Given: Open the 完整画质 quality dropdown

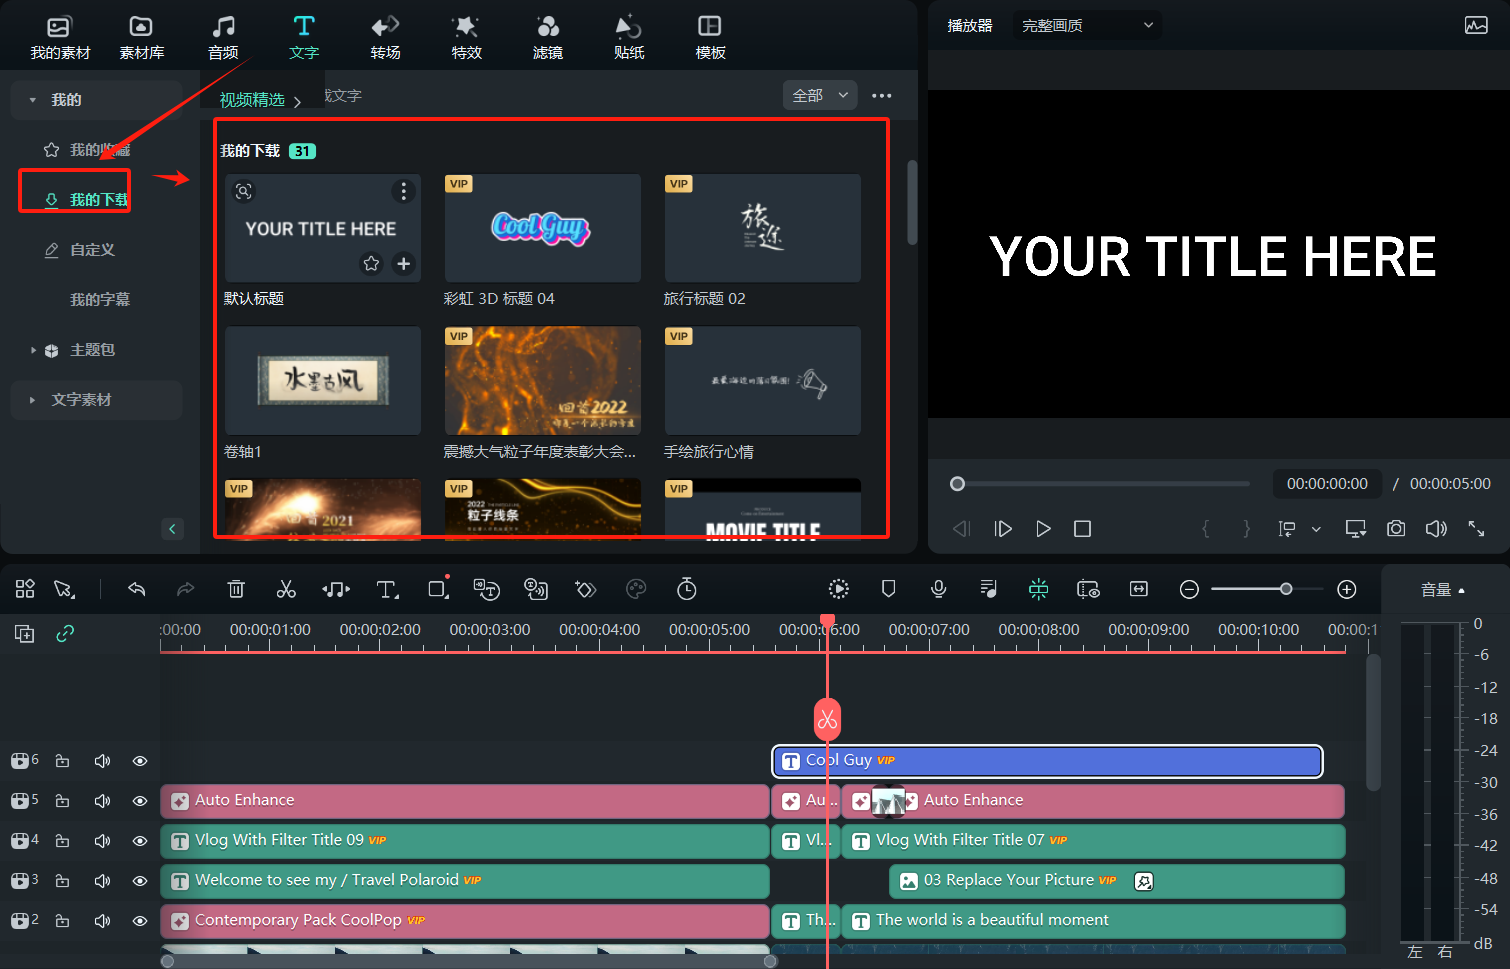Looking at the screenshot, I should tap(1086, 25).
